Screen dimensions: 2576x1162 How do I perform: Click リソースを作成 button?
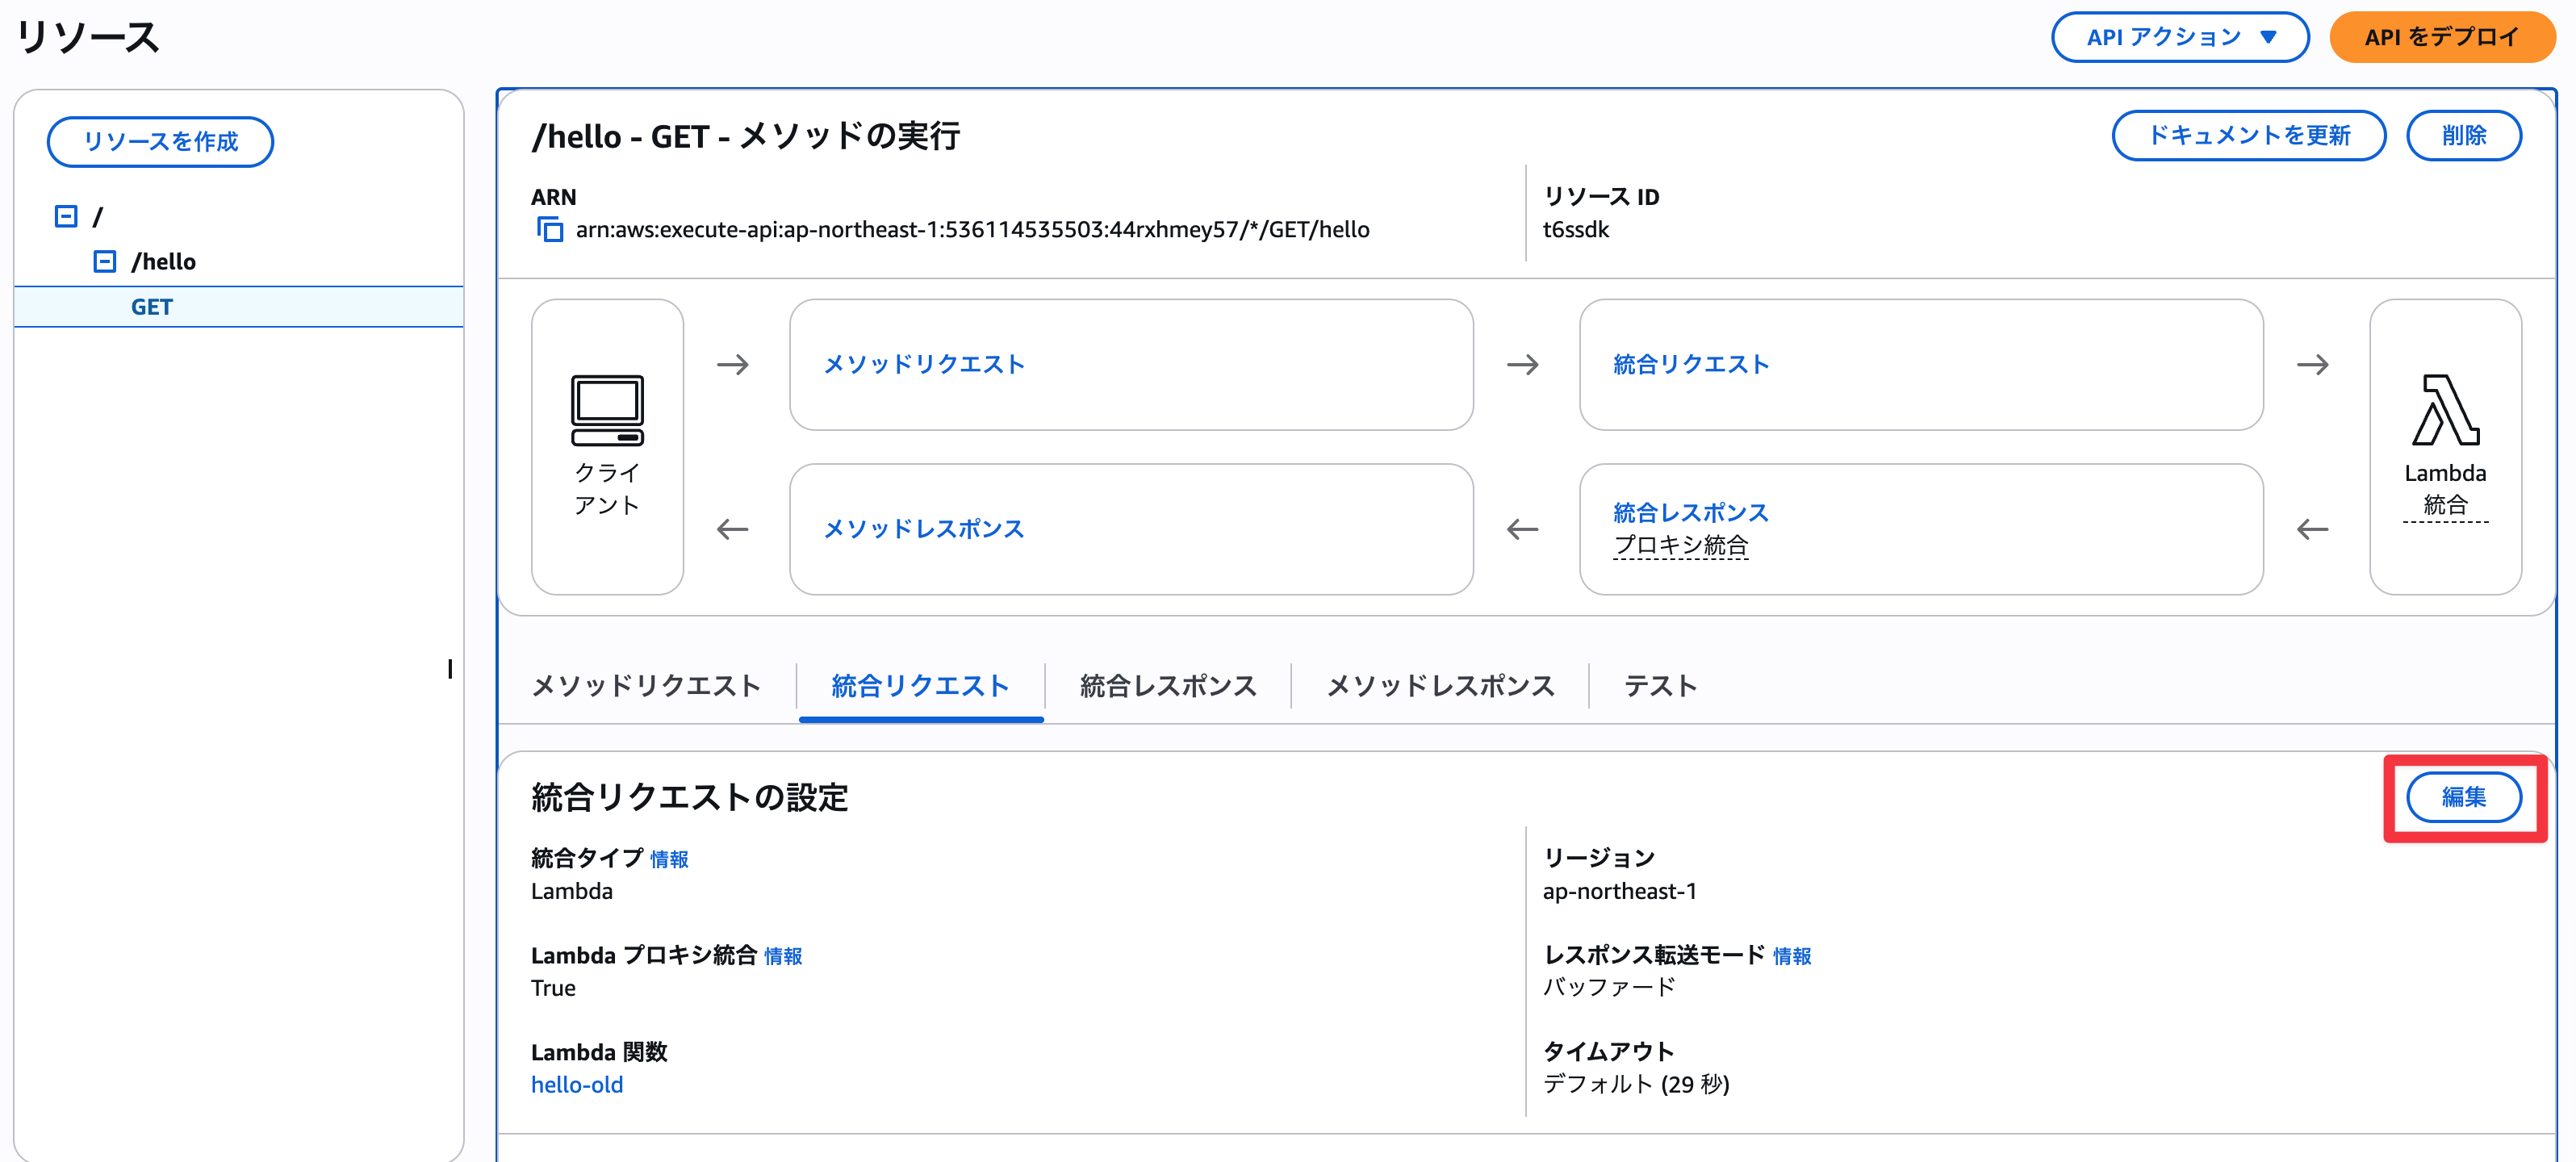[x=160, y=141]
